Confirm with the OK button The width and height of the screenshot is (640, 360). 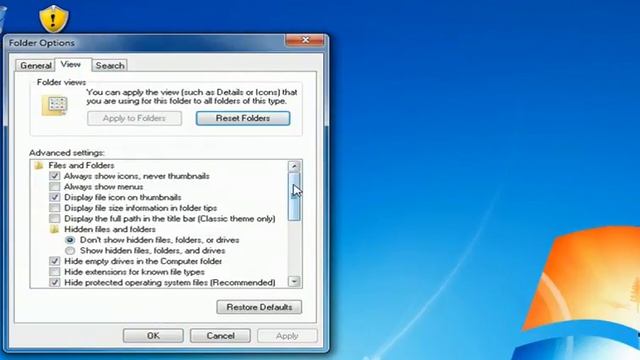(153, 336)
